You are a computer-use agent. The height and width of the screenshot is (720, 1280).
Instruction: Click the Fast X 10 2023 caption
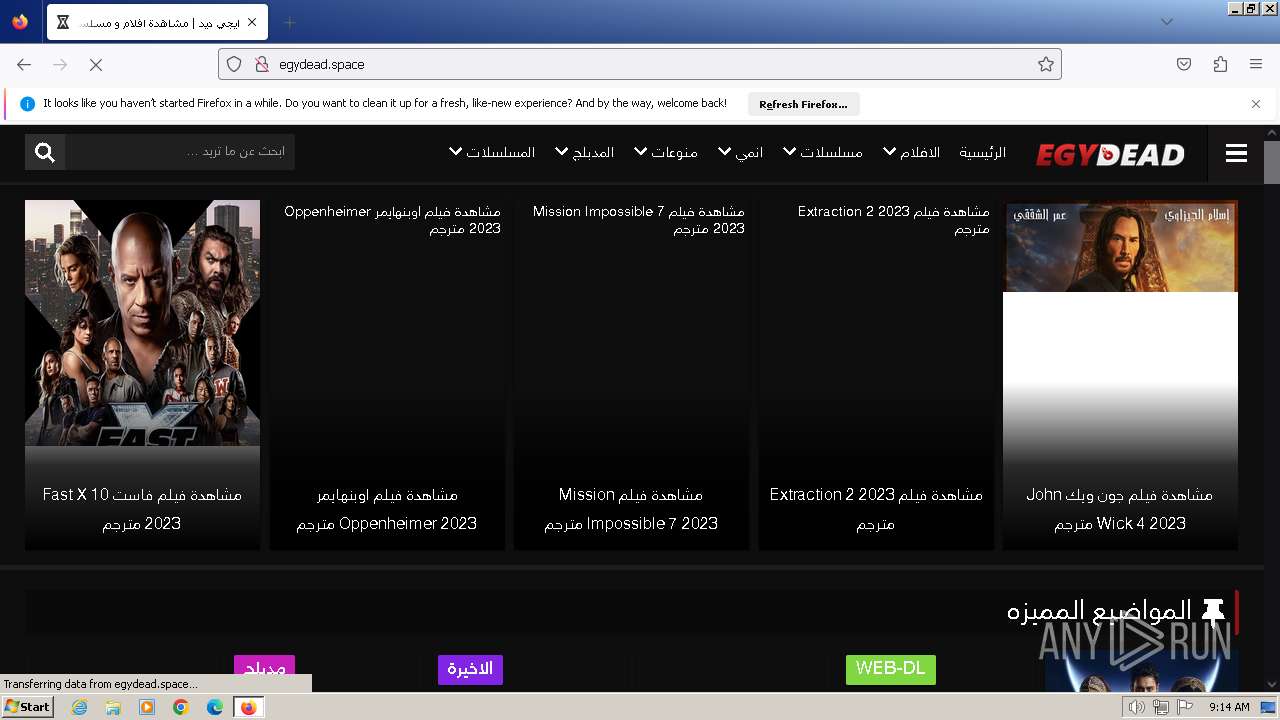tap(142, 509)
